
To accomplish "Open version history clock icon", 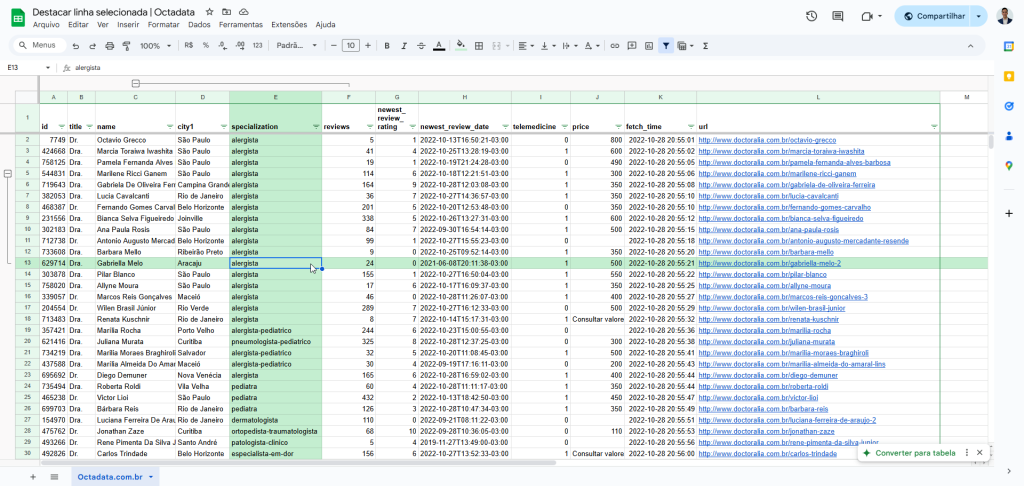I will click(x=811, y=16).
